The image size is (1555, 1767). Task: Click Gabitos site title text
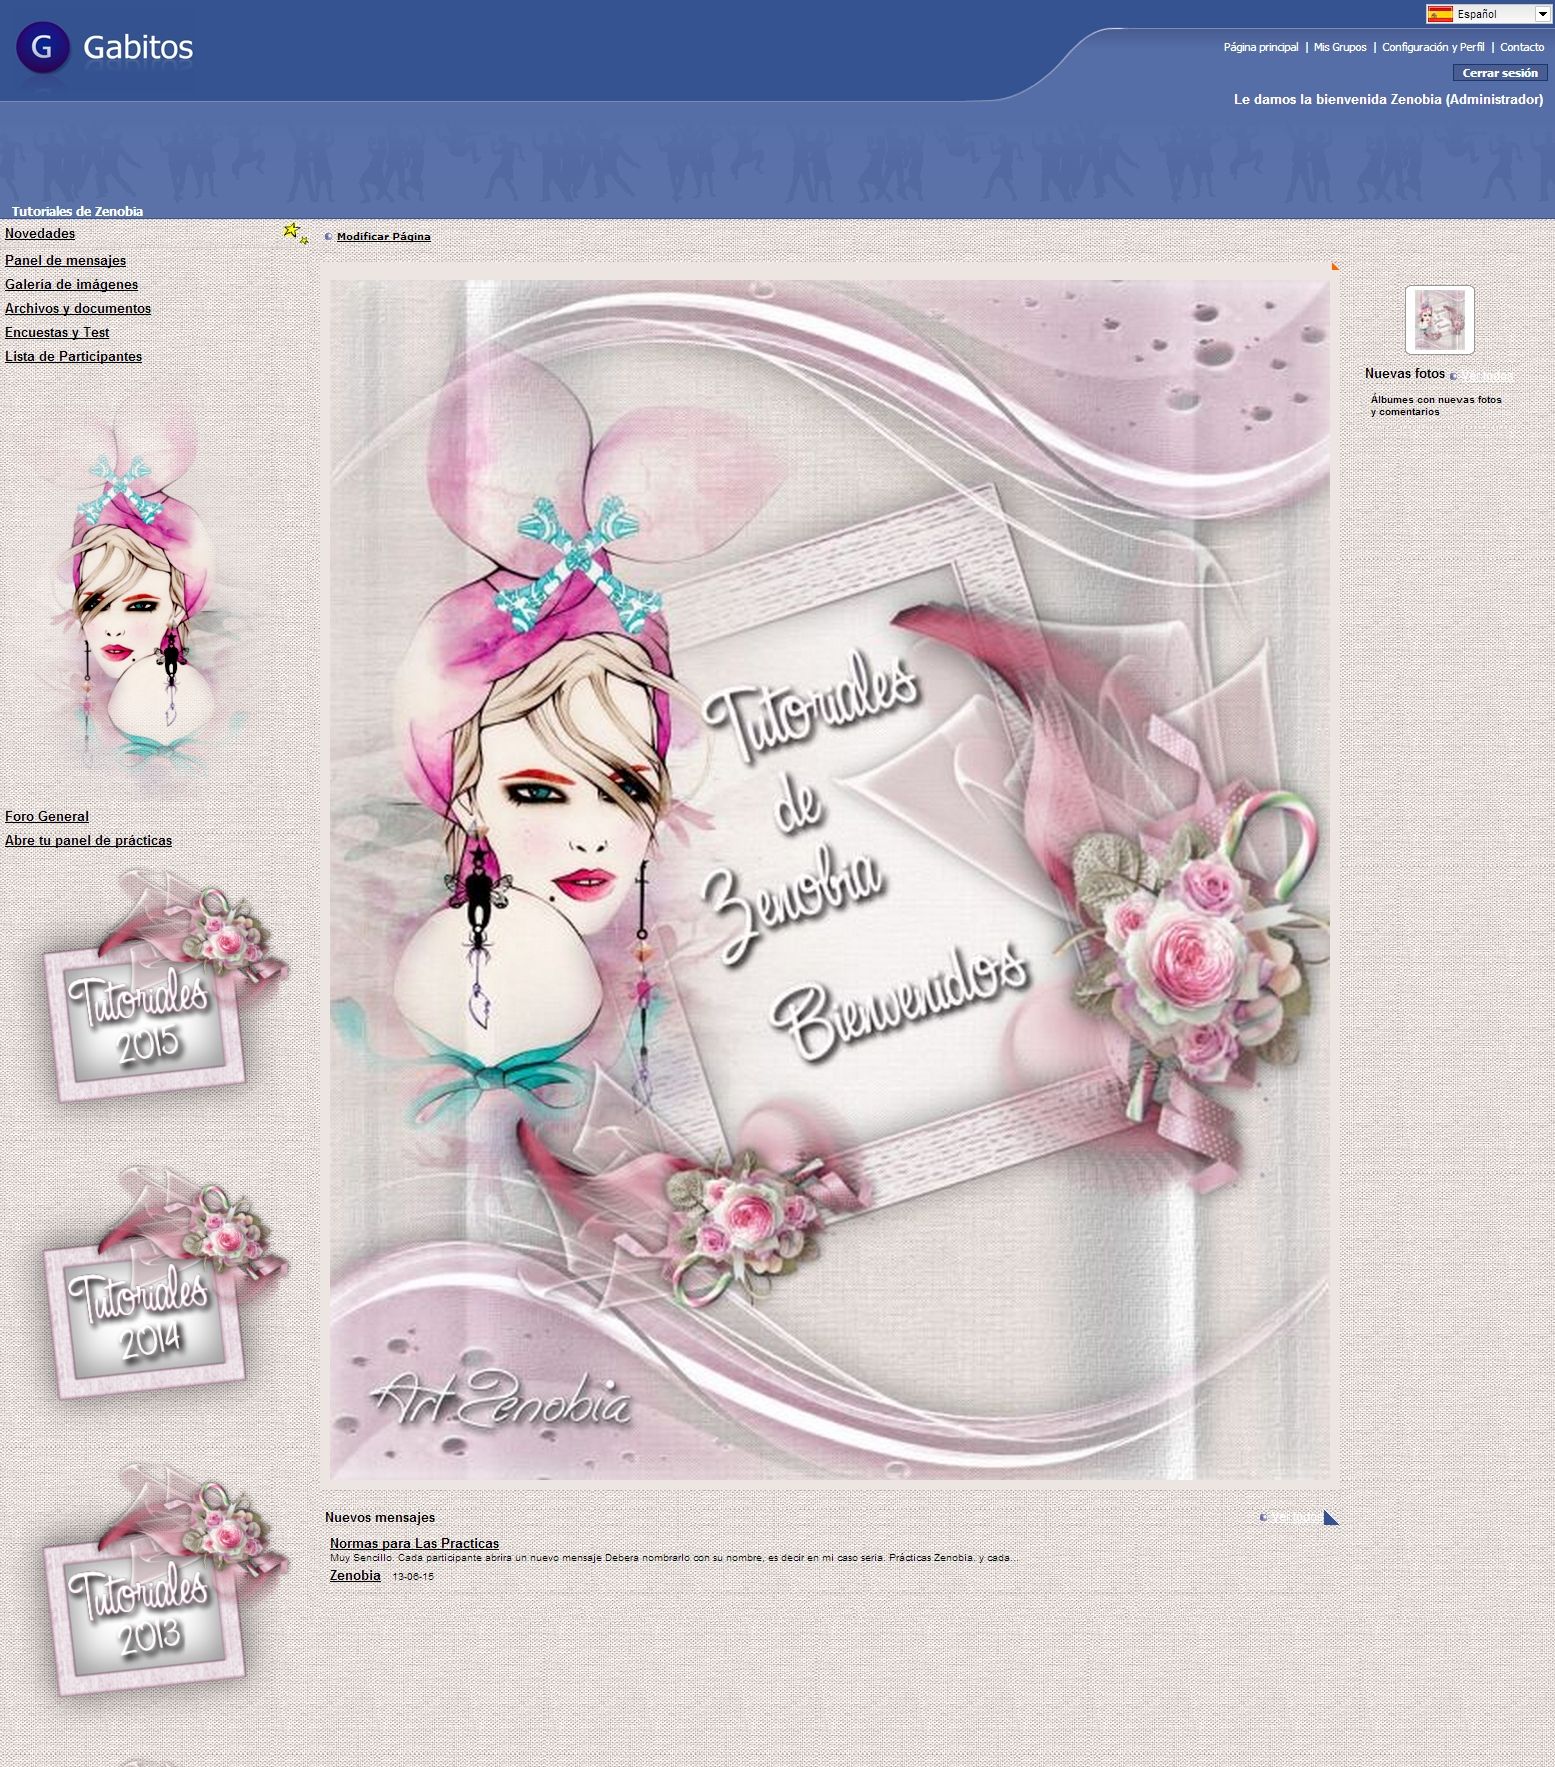coord(138,47)
